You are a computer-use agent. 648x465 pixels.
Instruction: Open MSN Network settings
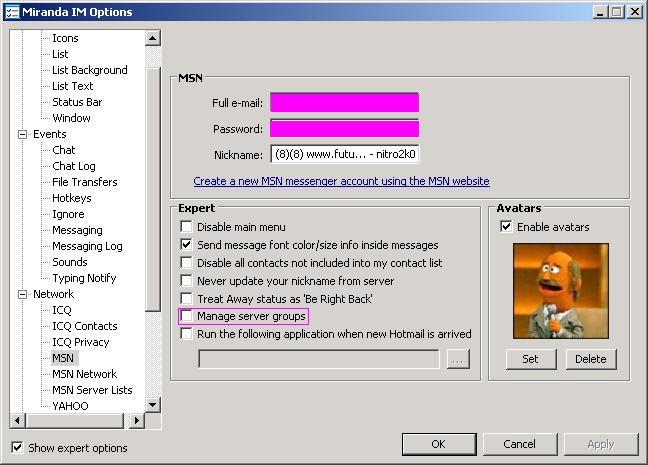[x=84, y=374]
